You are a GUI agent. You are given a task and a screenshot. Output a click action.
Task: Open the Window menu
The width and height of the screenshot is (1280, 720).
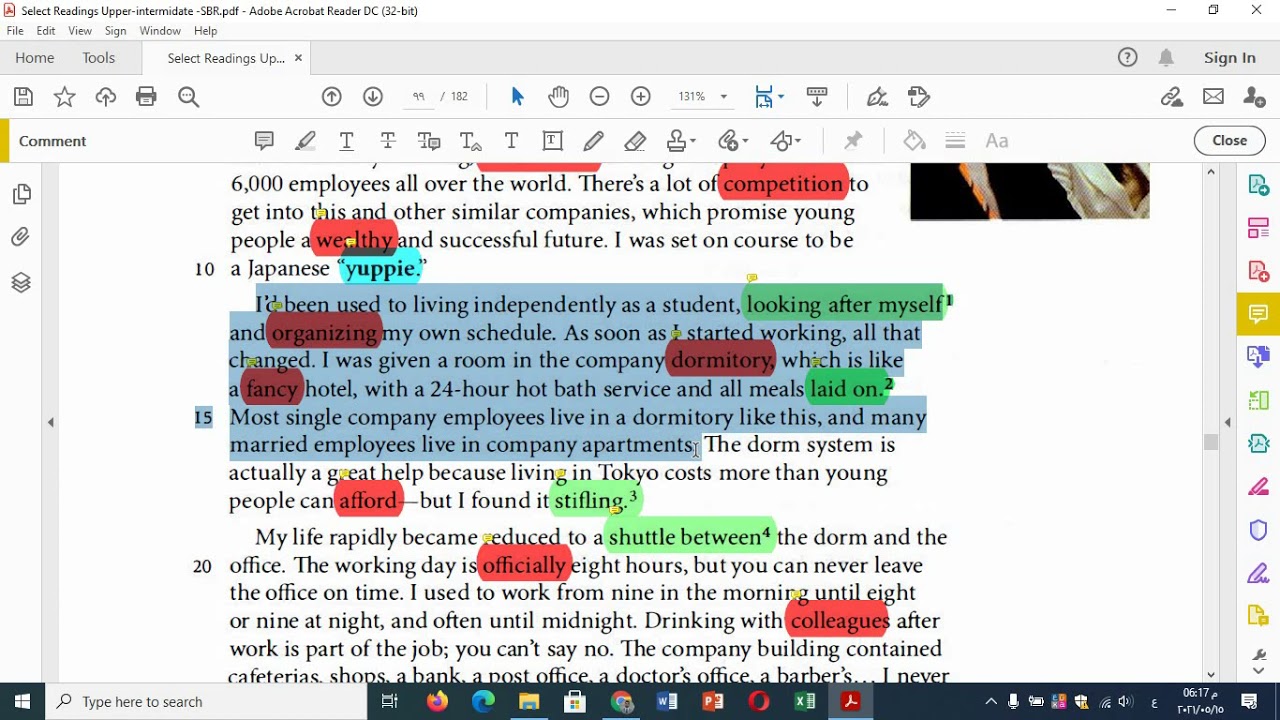pyautogui.click(x=160, y=31)
